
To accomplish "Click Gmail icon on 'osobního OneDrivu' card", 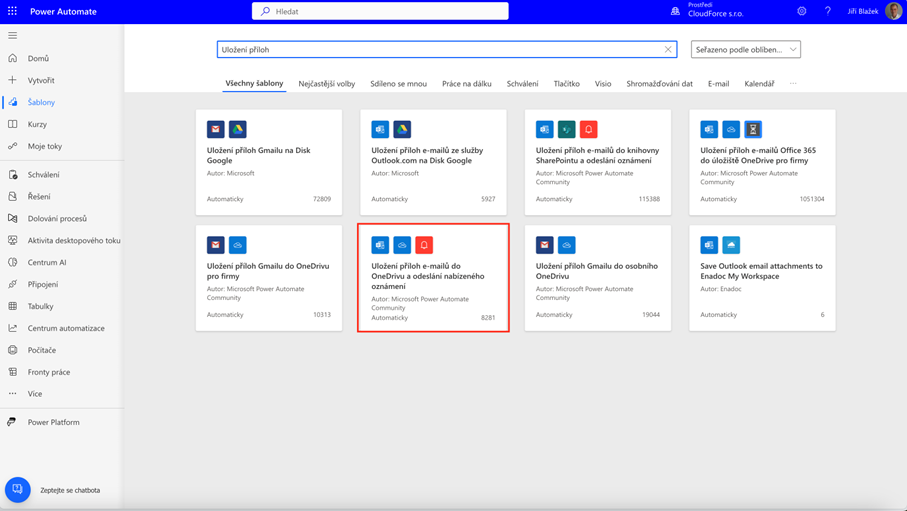I will click(x=544, y=245).
